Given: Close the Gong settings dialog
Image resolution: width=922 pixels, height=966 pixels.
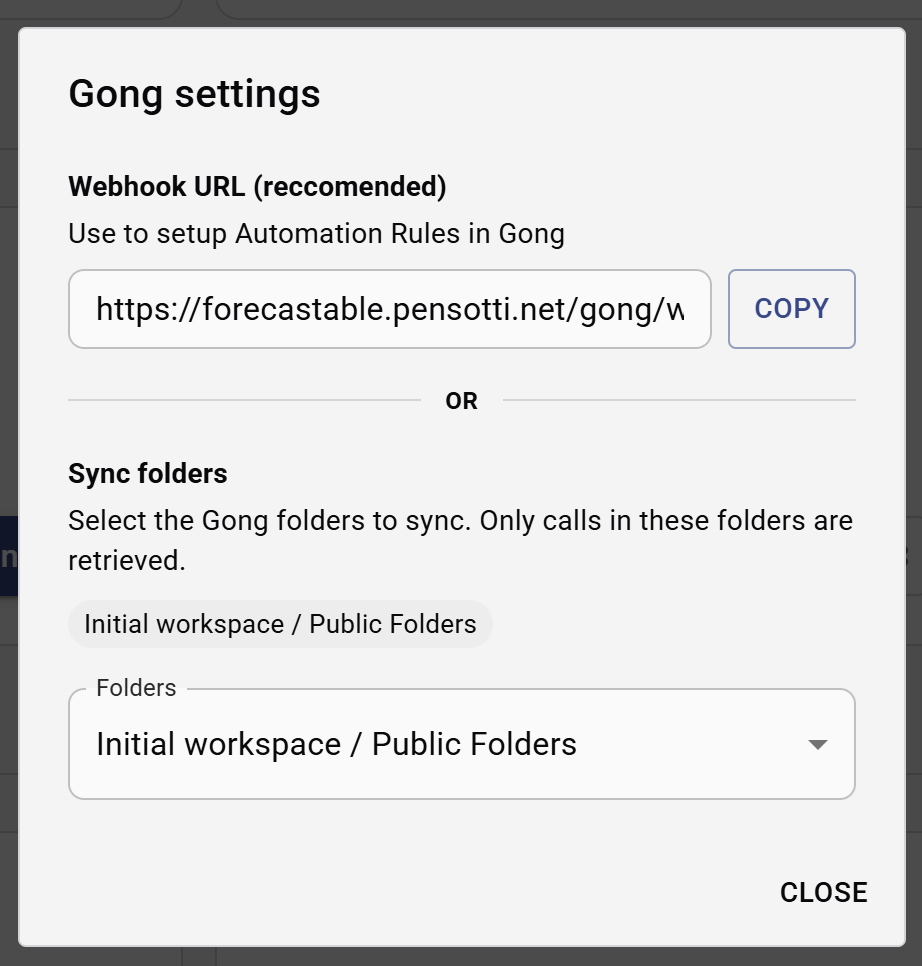Looking at the screenshot, I should (823, 892).
